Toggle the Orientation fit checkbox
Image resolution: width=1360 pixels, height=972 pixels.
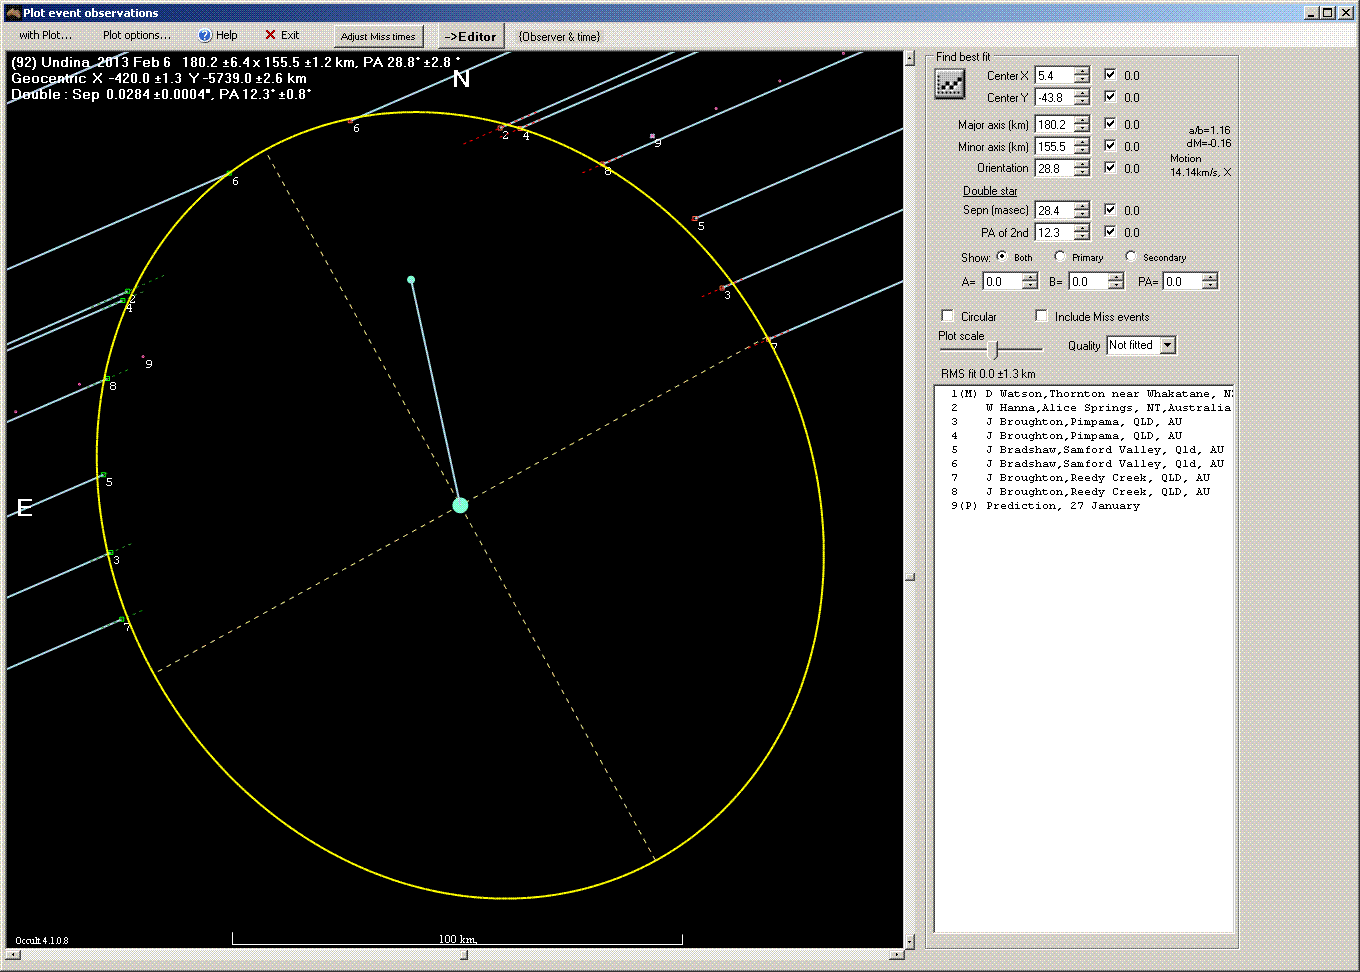[1110, 167]
